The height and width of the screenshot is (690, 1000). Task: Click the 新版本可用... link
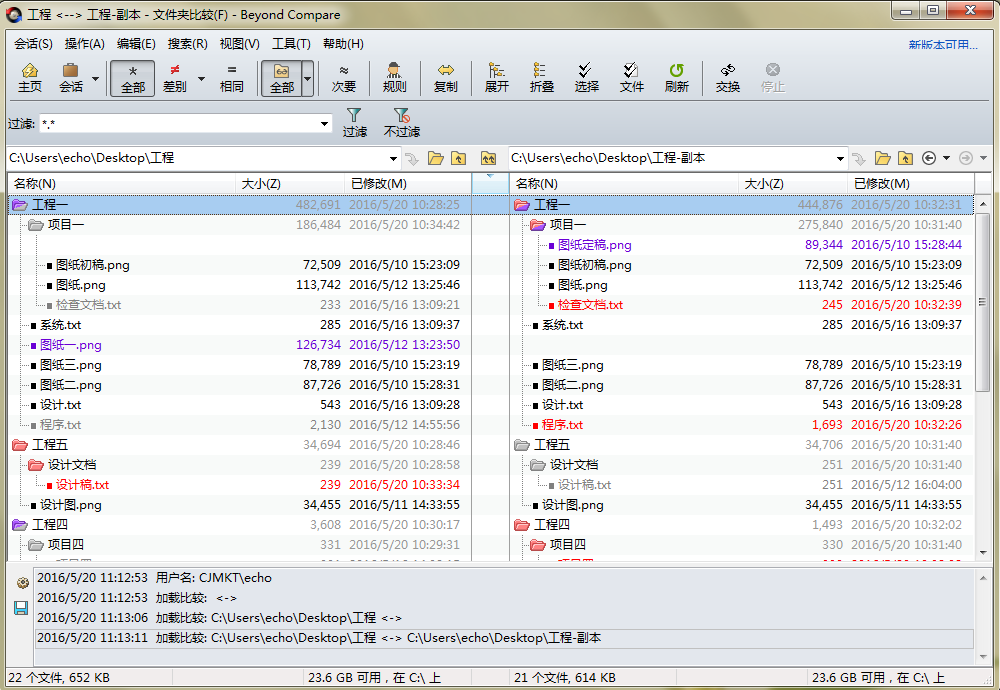click(943, 45)
